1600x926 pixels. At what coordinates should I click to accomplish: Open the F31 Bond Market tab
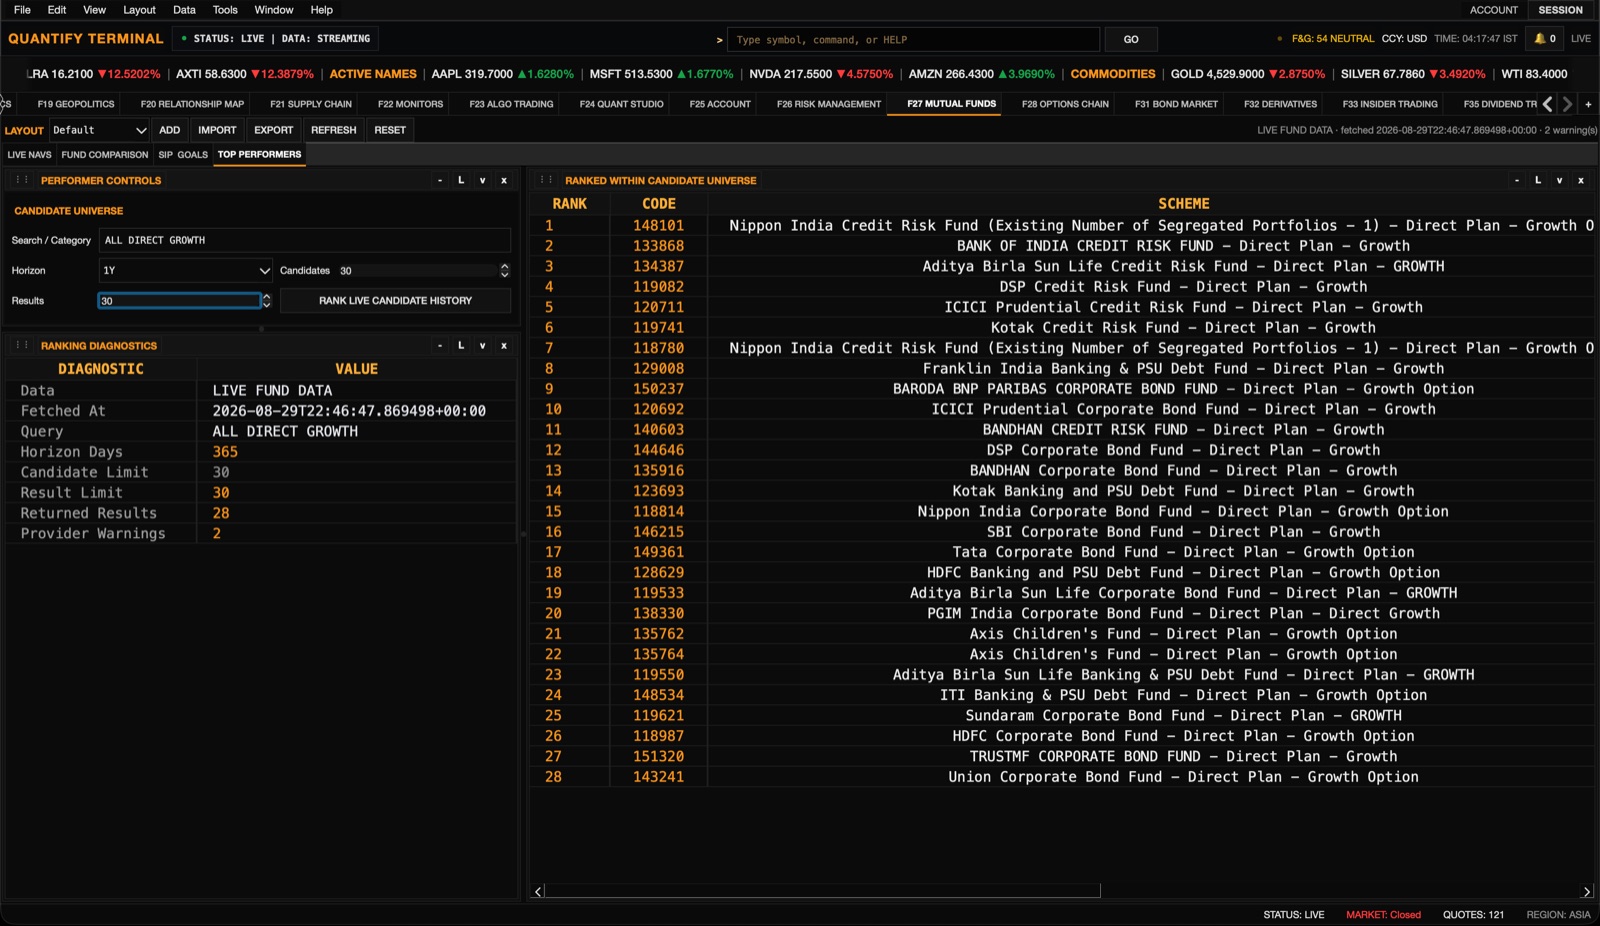1176,104
